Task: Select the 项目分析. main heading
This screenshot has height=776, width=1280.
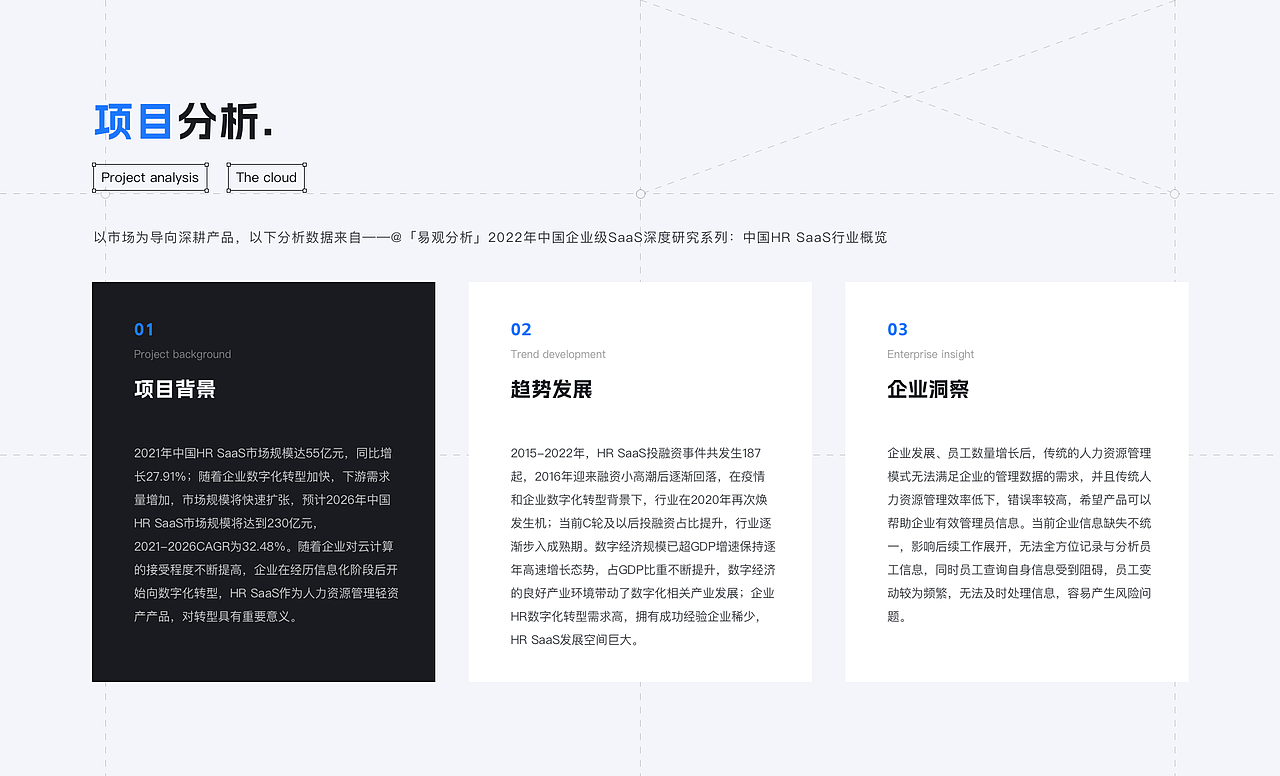Action: point(184,122)
